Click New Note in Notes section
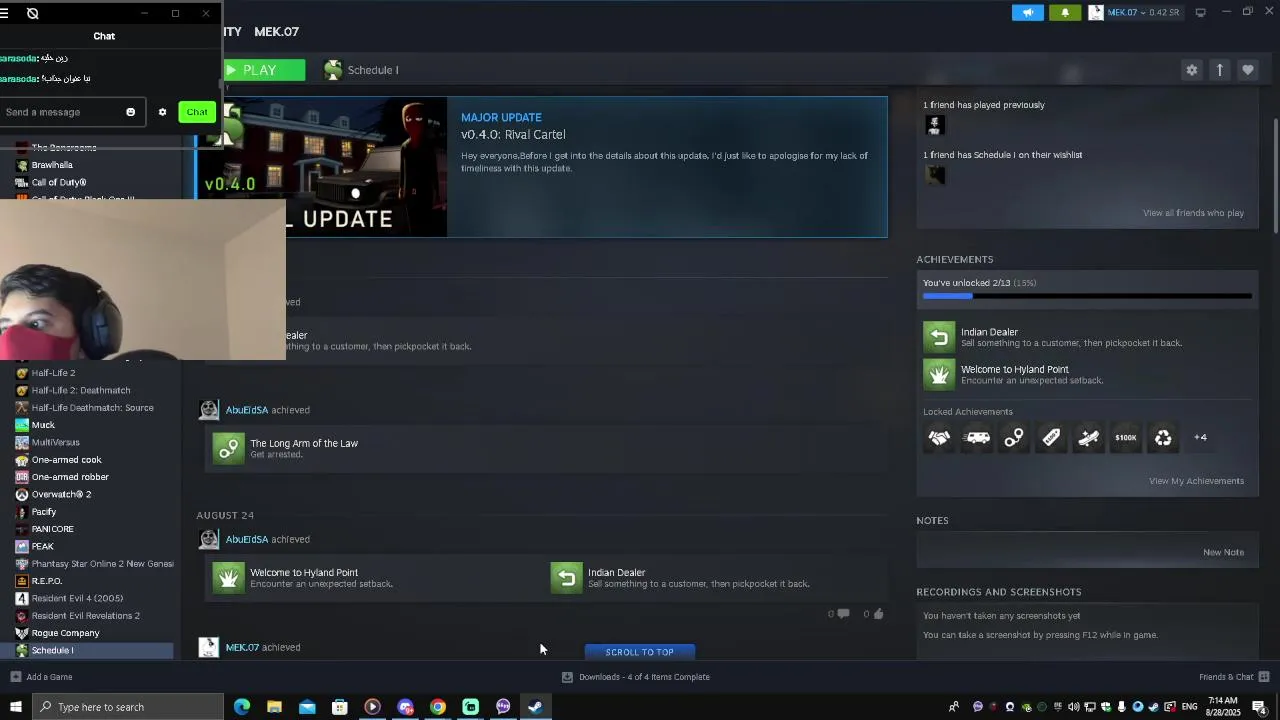Viewport: 1280px width, 720px height. click(1223, 552)
